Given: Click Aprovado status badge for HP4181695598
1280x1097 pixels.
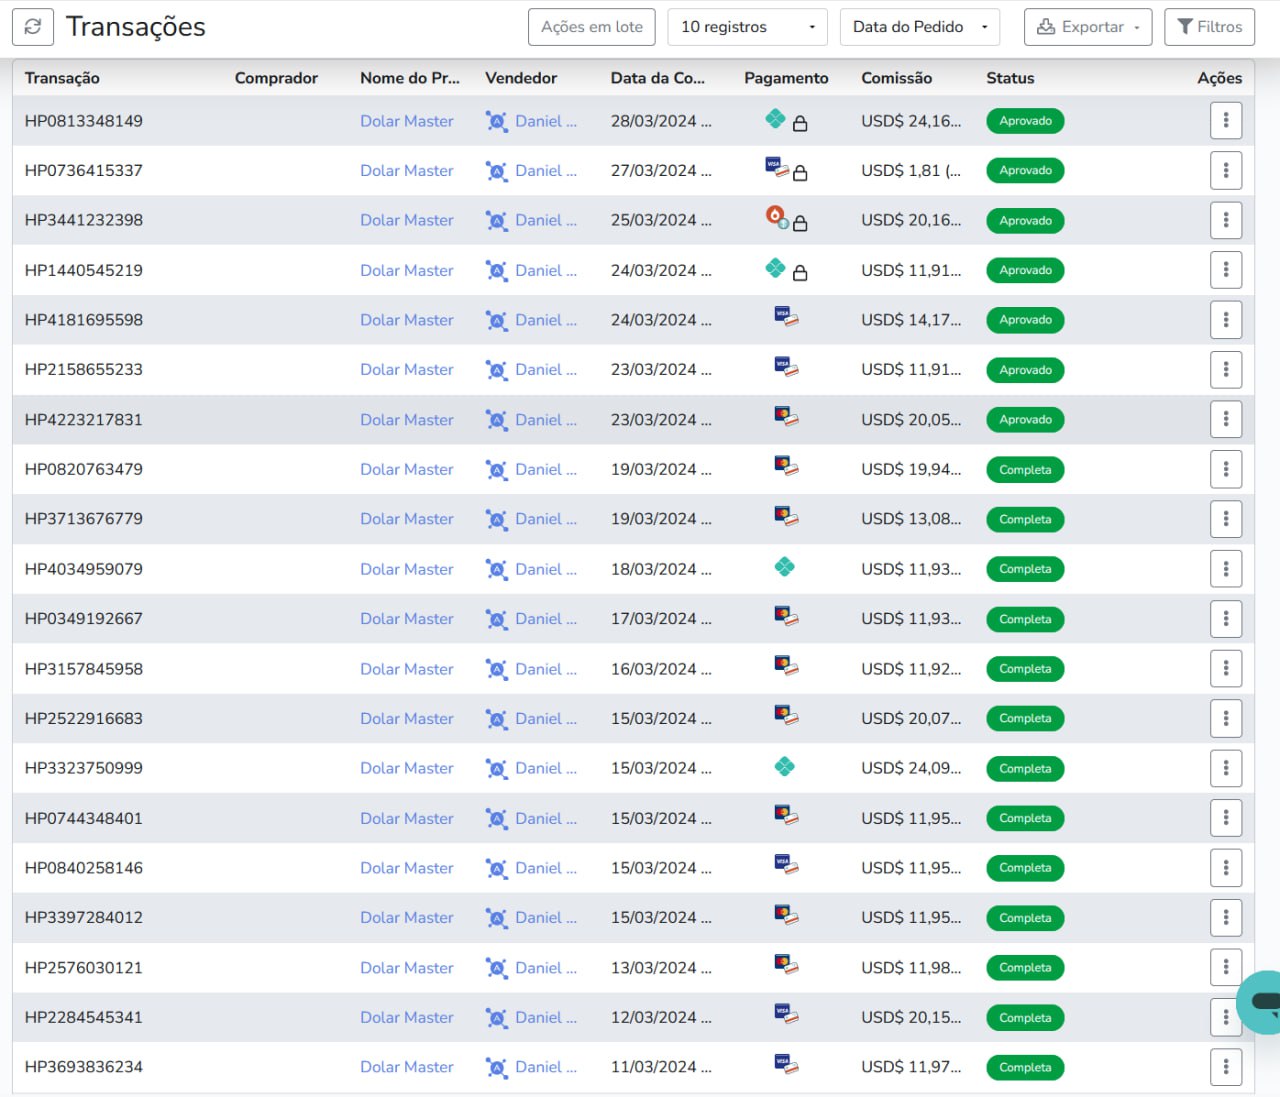Looking at the screenshot, I should (x=1025, y=320).
